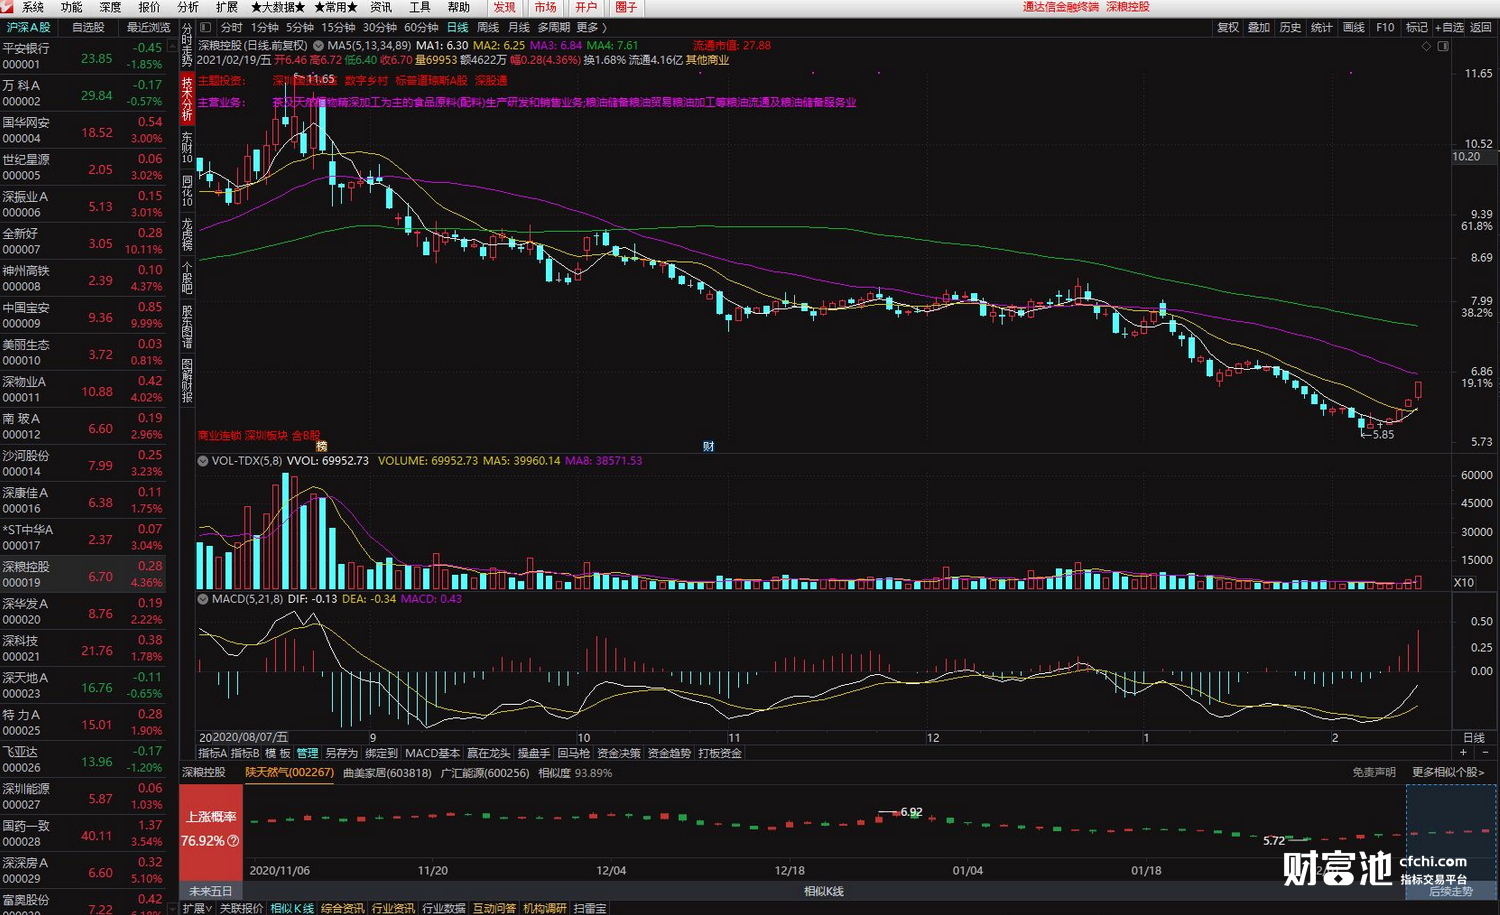Toggle the panel layout icon before 分时
The image size is (1500, 915).
(x=205, y=27)
